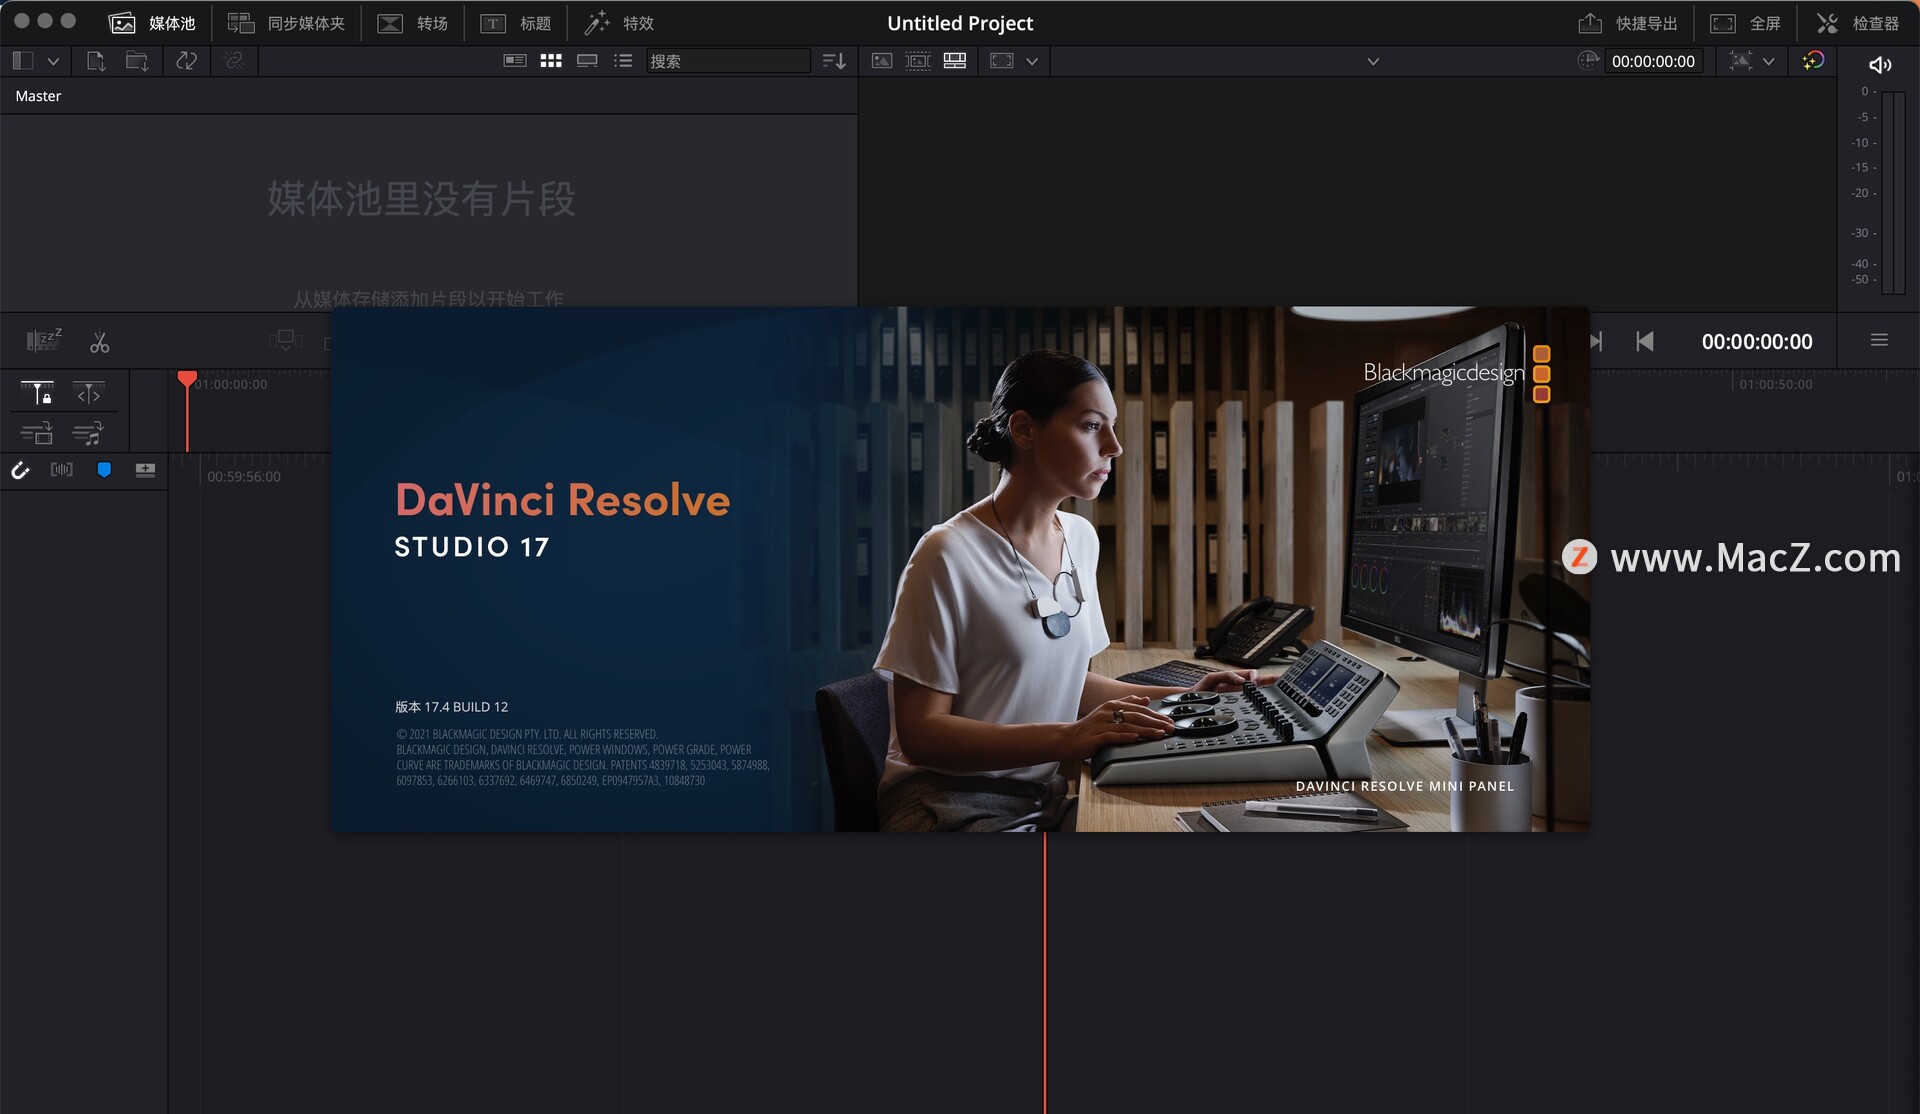Click the import media file icon
This screenshot has width=1920, height=1114.
pyautogui.click(x=96, y=61)
